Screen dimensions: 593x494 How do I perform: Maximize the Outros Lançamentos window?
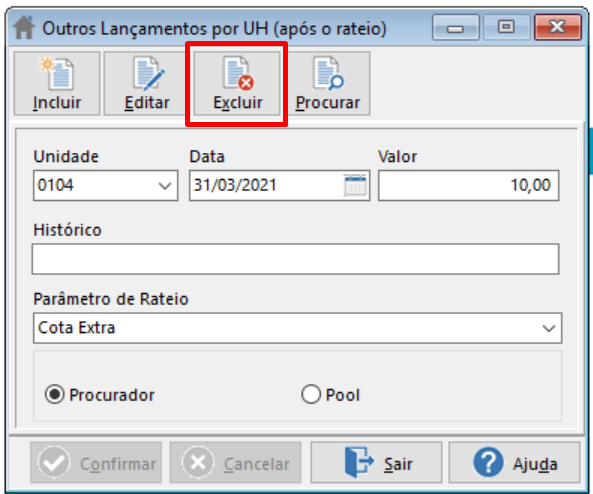[x=506, y=27]
